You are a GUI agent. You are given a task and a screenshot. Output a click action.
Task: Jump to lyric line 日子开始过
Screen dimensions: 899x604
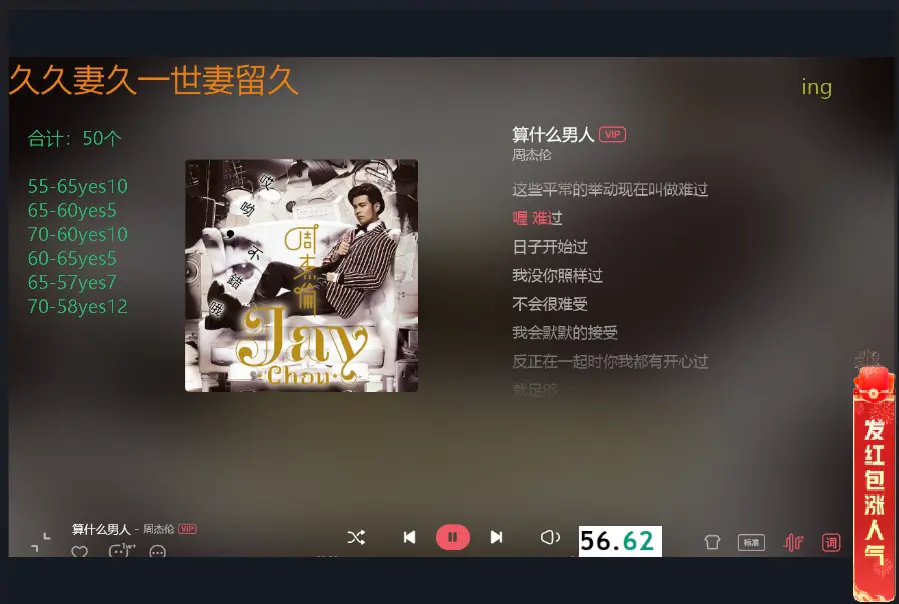[550, 247]
